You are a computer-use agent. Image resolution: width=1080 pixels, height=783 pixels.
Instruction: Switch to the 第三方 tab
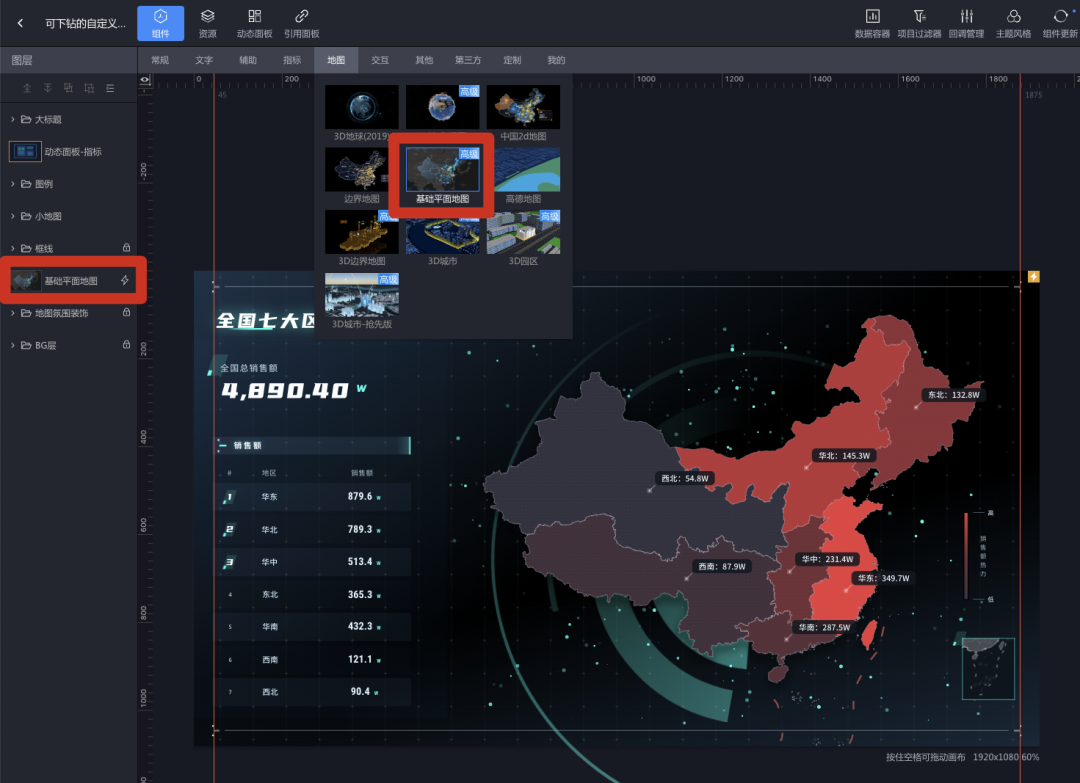point(468,59)
